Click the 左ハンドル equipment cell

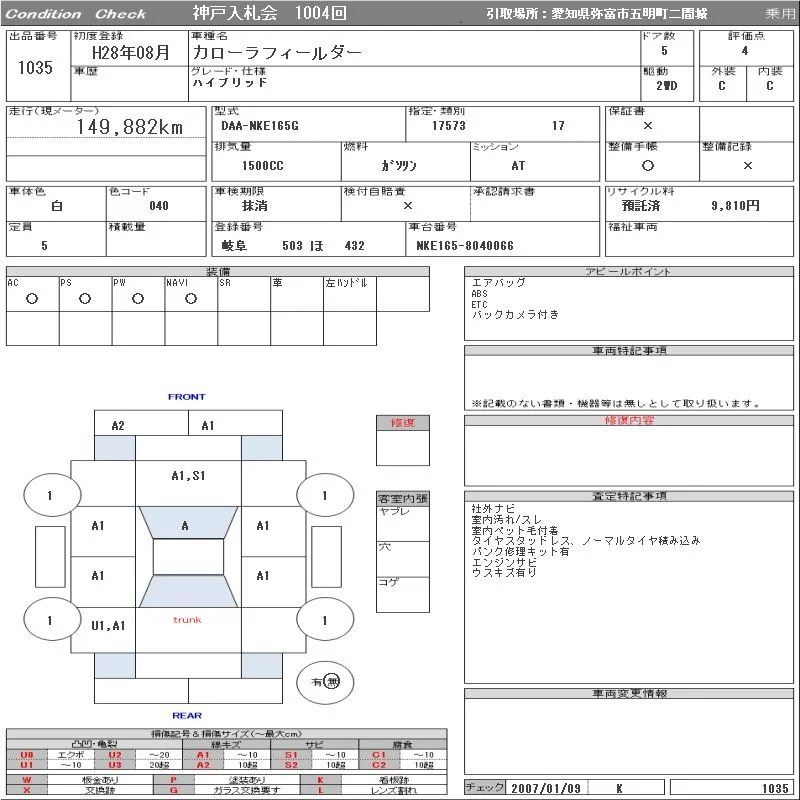click(350, 294)
